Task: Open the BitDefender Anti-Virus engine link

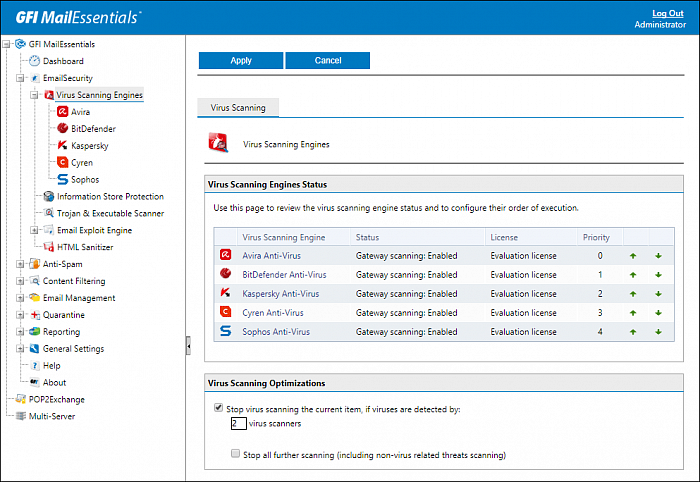Action: 284,275
